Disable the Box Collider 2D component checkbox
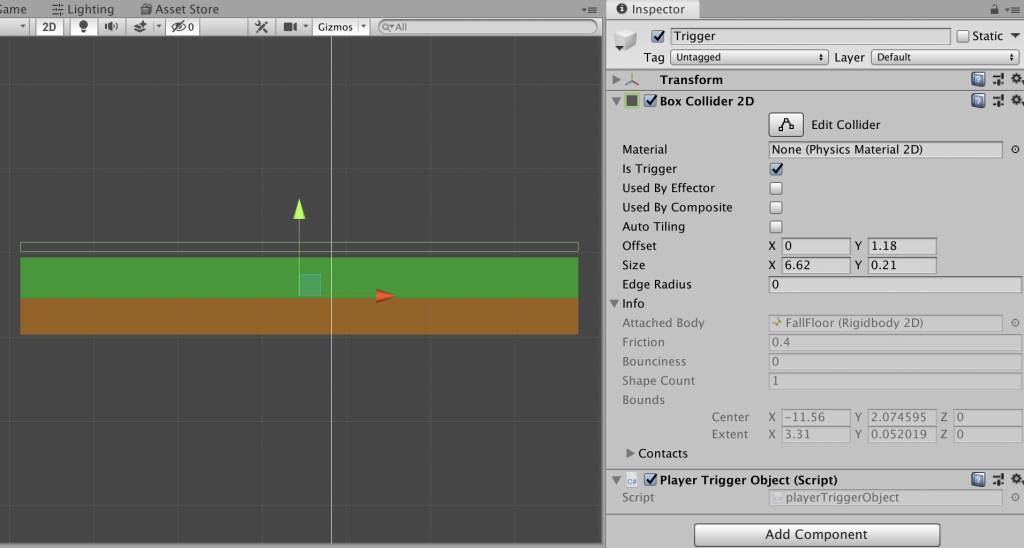1024x548 pixels. [650, 101]
